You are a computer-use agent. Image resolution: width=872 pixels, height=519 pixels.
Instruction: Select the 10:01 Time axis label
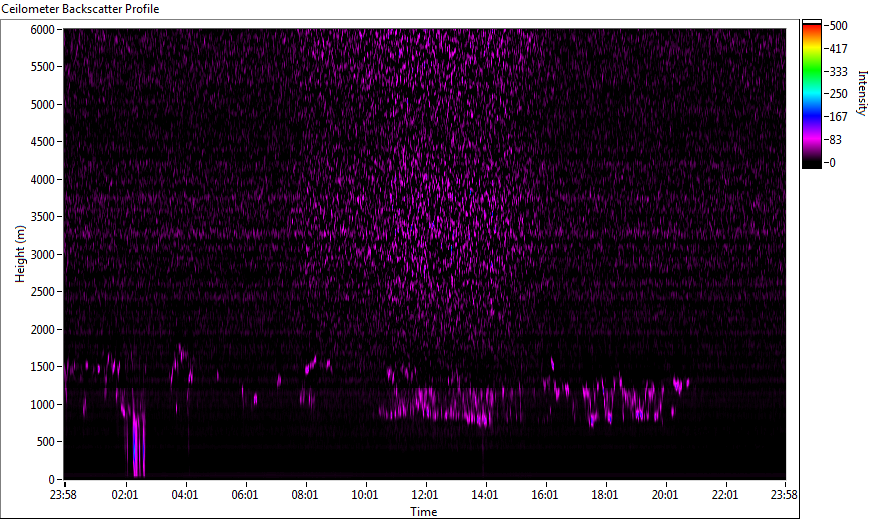click(365, 495)
